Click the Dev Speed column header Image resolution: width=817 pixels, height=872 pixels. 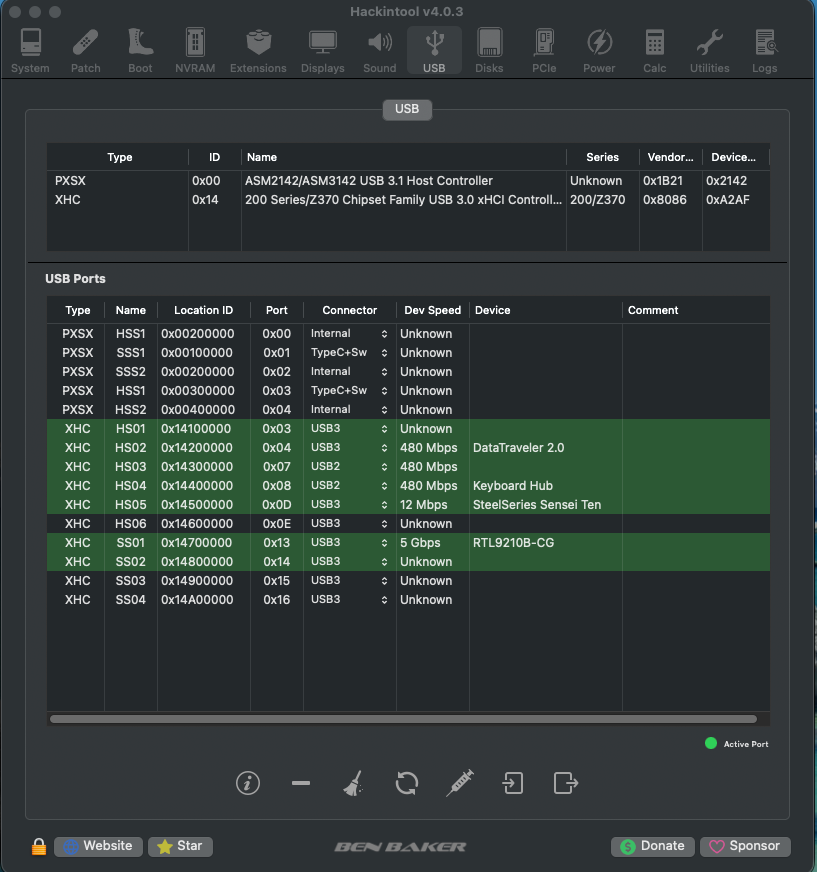[432, 310]
